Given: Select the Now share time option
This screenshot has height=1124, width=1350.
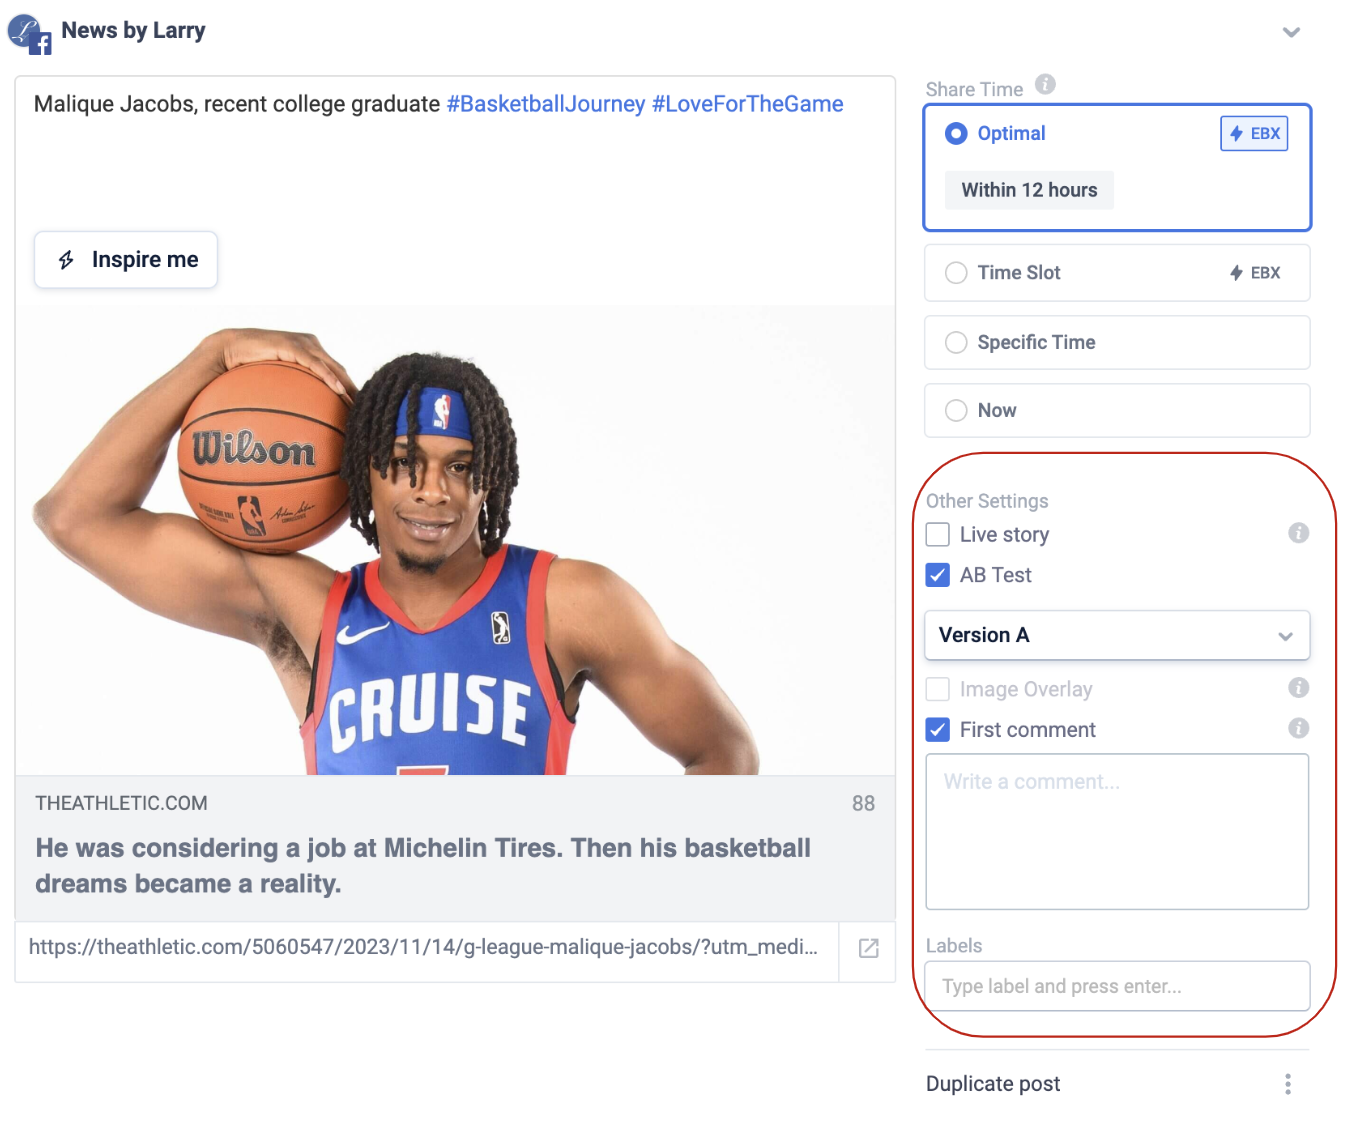Looking at the screenshot, I should [x=956, y=411].
